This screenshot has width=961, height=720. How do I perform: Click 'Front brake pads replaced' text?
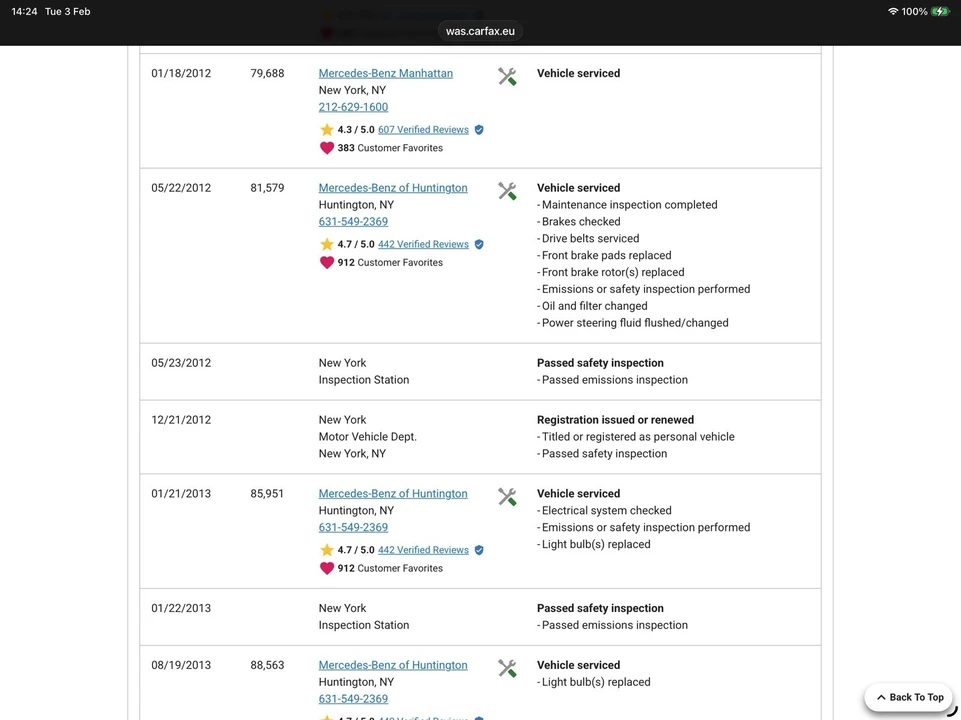pyautogui.click(x=606, y=255)
